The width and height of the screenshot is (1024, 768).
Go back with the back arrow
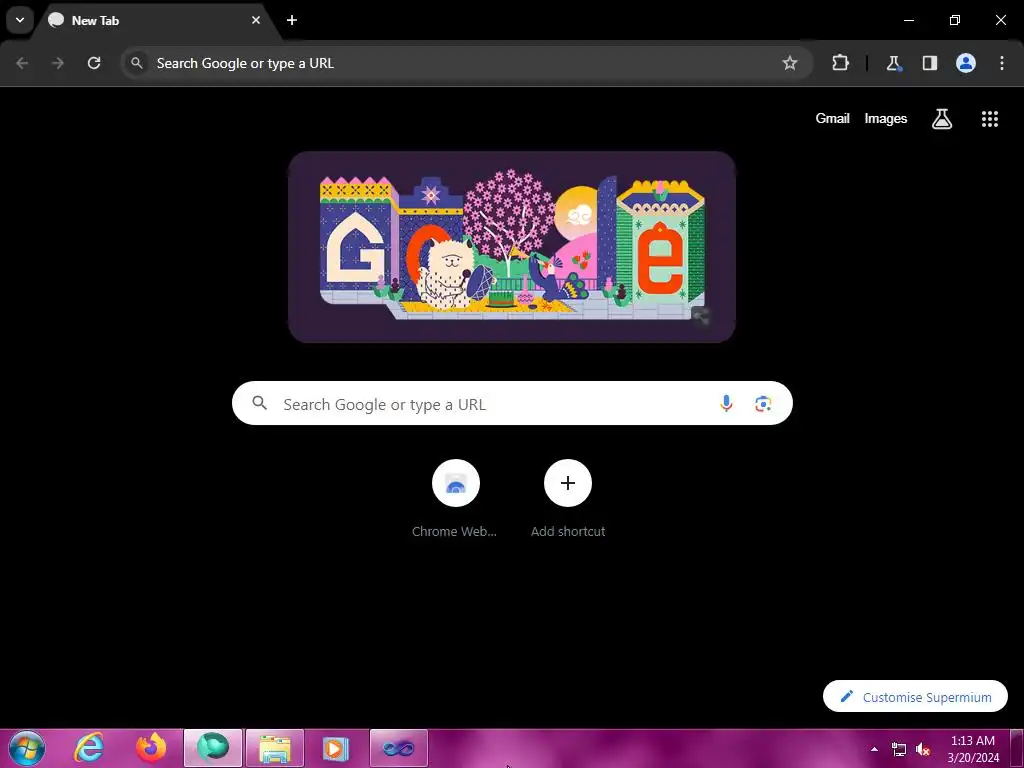(22, 63)
